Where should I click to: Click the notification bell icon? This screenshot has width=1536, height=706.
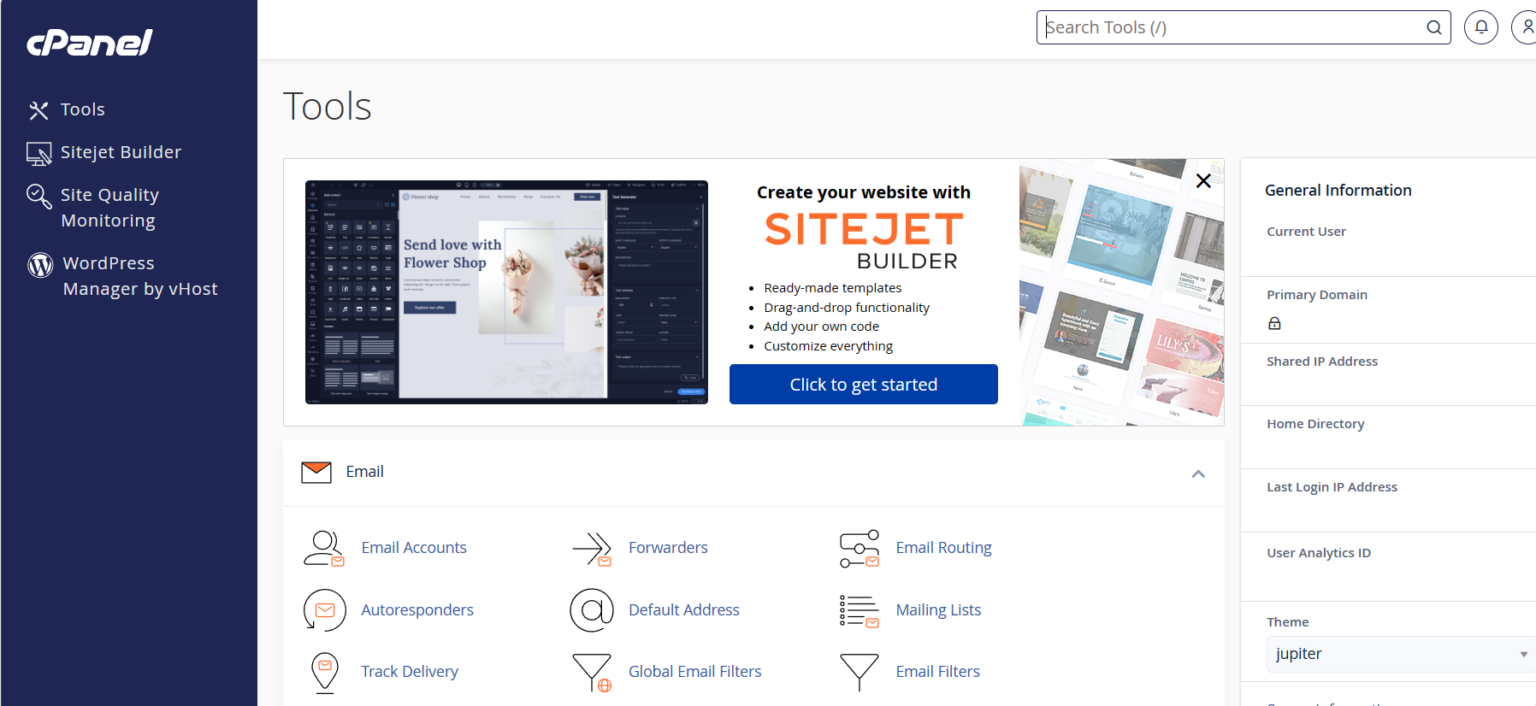coord(1481,27)
